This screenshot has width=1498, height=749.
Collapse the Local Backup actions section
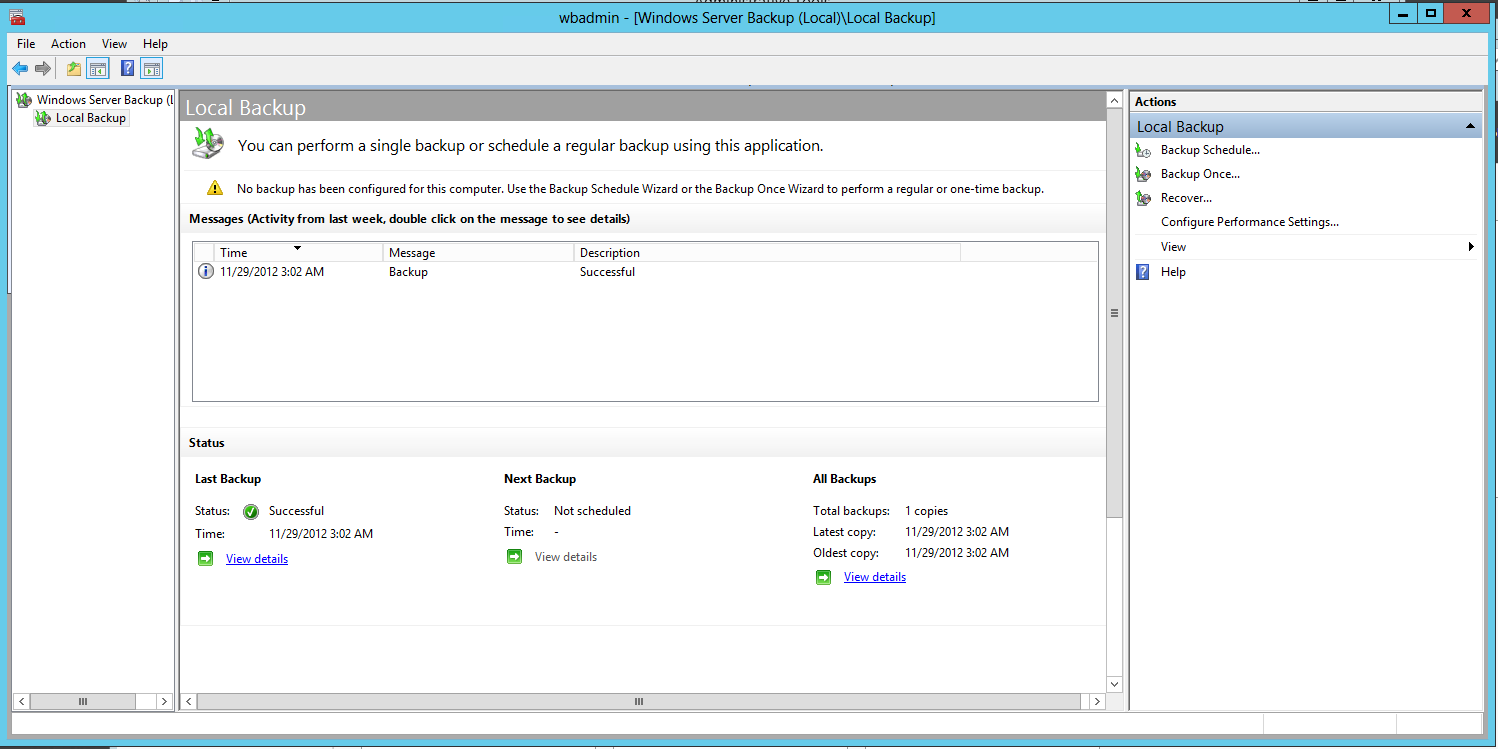pyautogui.click(x=1470, y=127)
